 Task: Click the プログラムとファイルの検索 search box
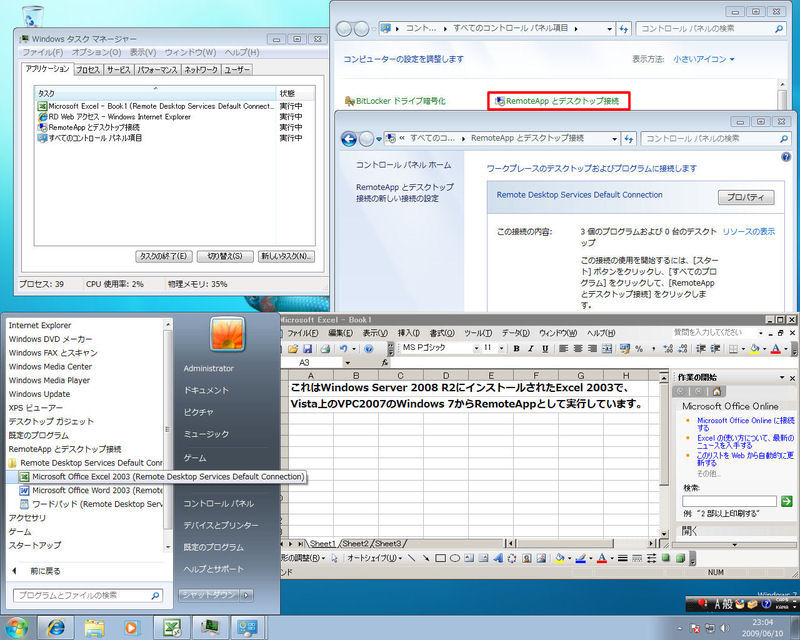coord(88,595)
